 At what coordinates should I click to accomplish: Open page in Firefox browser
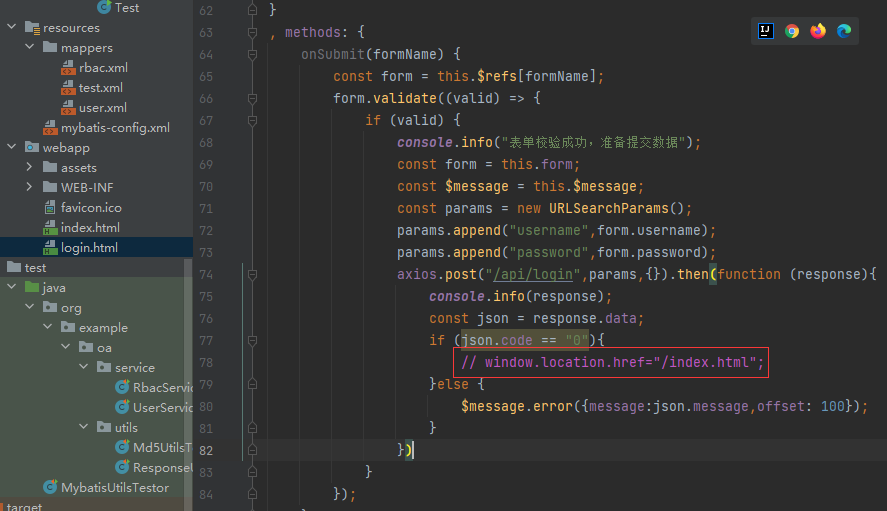(818, 31)
